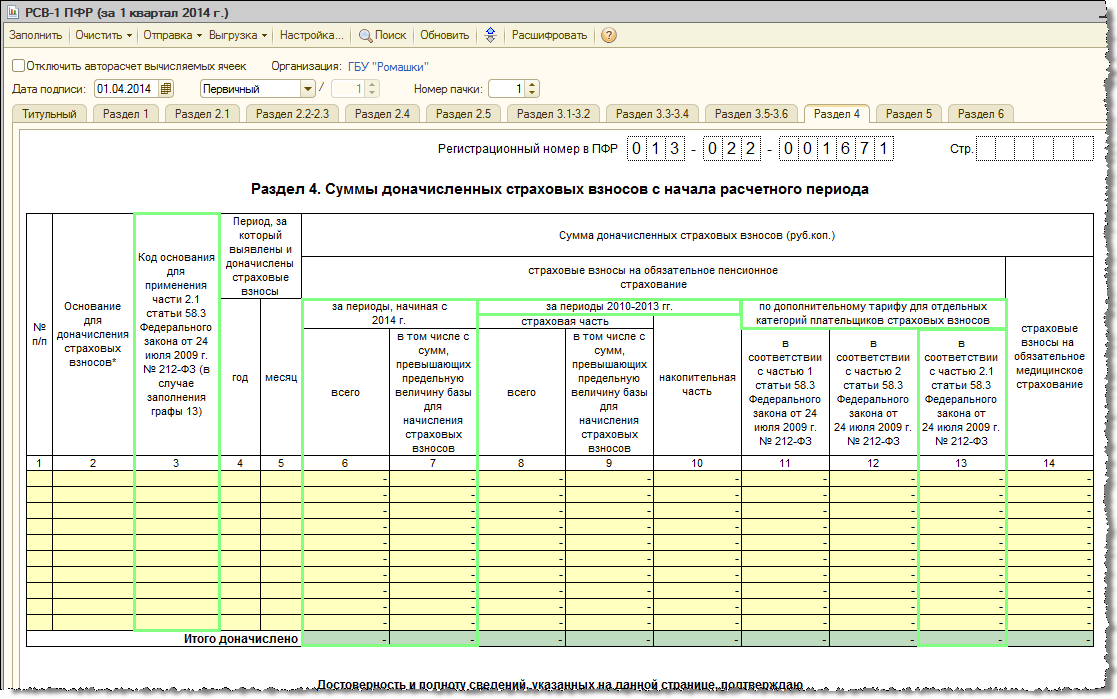Open the Раздел 6 tab
The width and height of the screenshot is (1117, 699).
[x=980, y=114]
